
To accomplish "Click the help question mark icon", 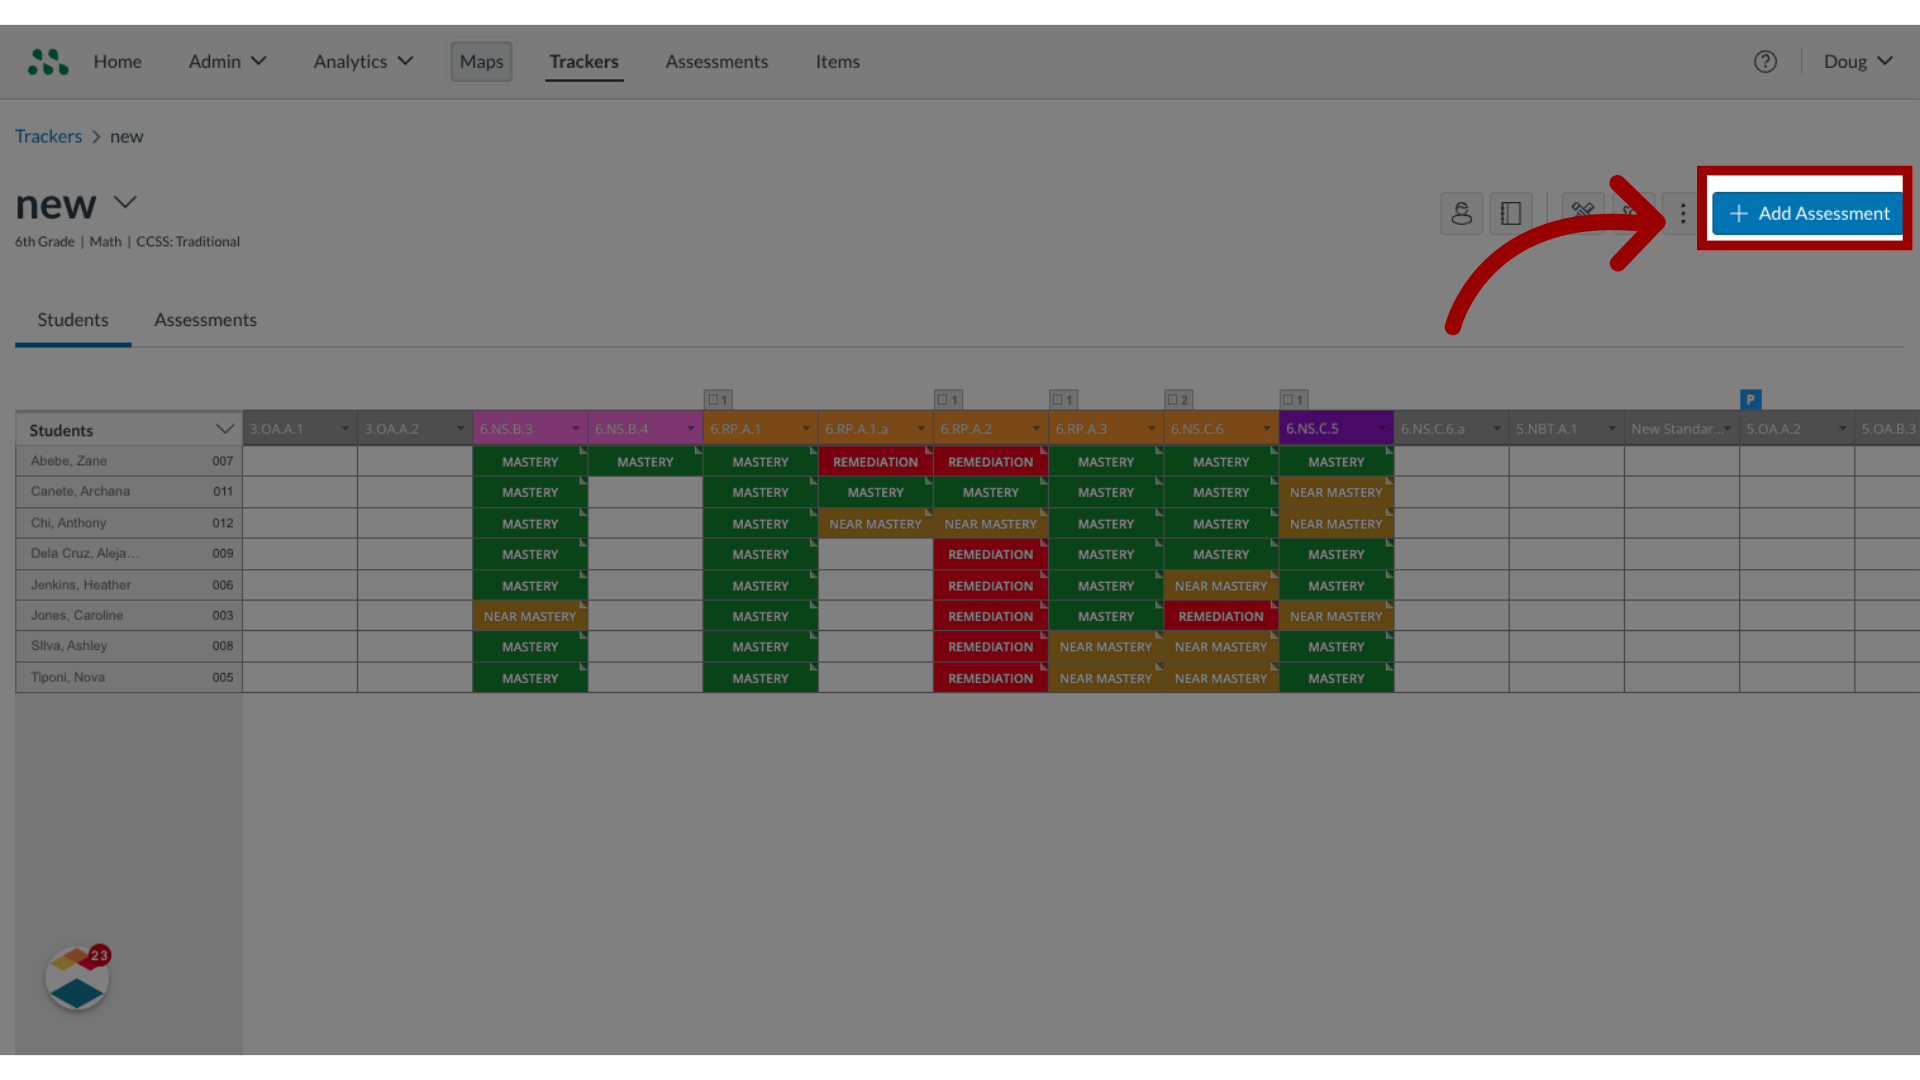I will (x=1766, y=61).
